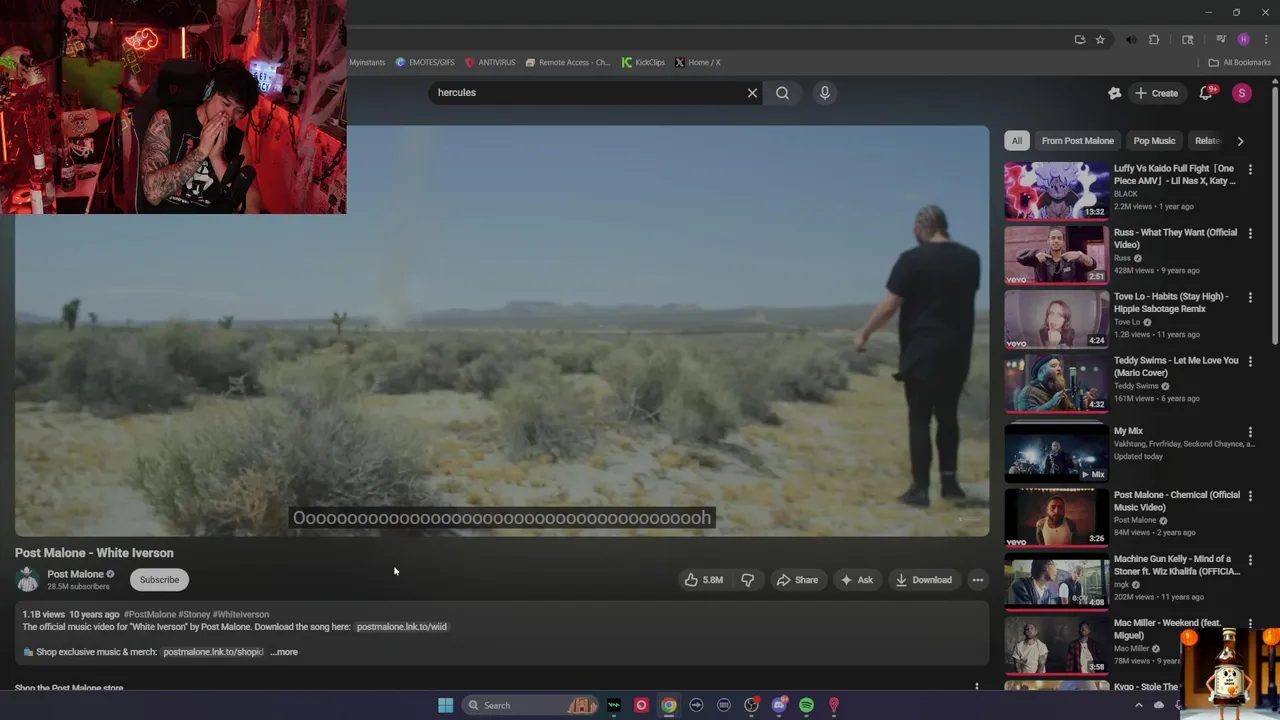Open EMOTES/GIFS bookmark
1280x720 pixels.
425,62
